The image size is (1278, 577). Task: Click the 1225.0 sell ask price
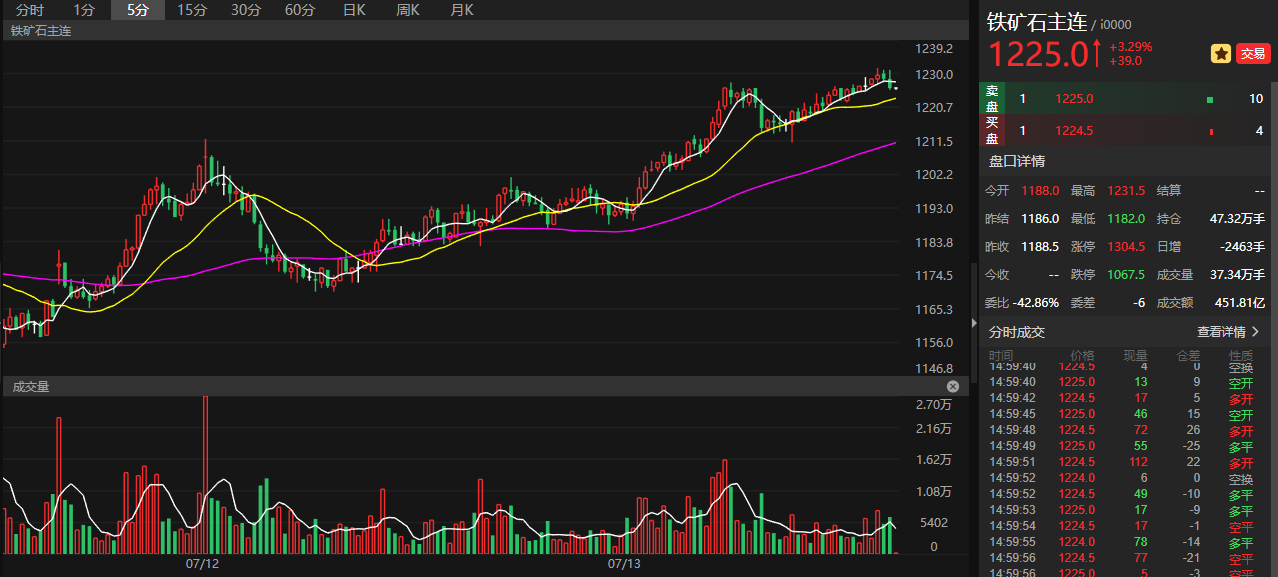click(x=1074, y=99)
